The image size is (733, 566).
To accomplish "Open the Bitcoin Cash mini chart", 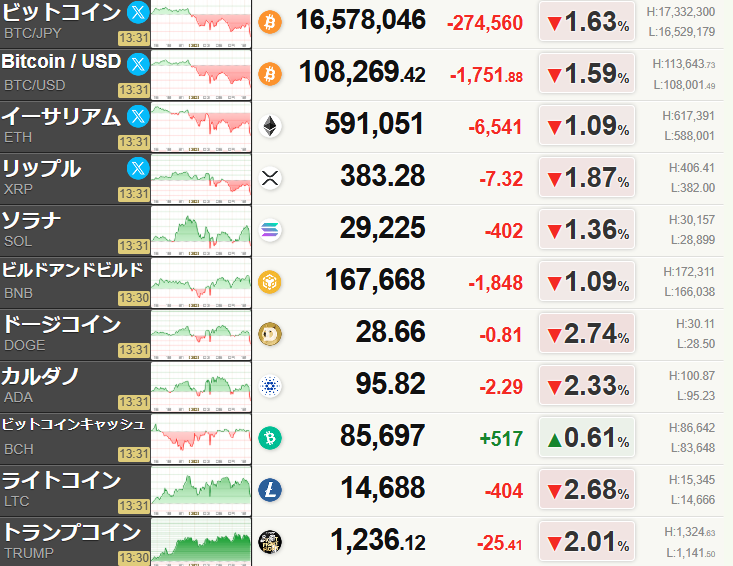I will (201, 438).
